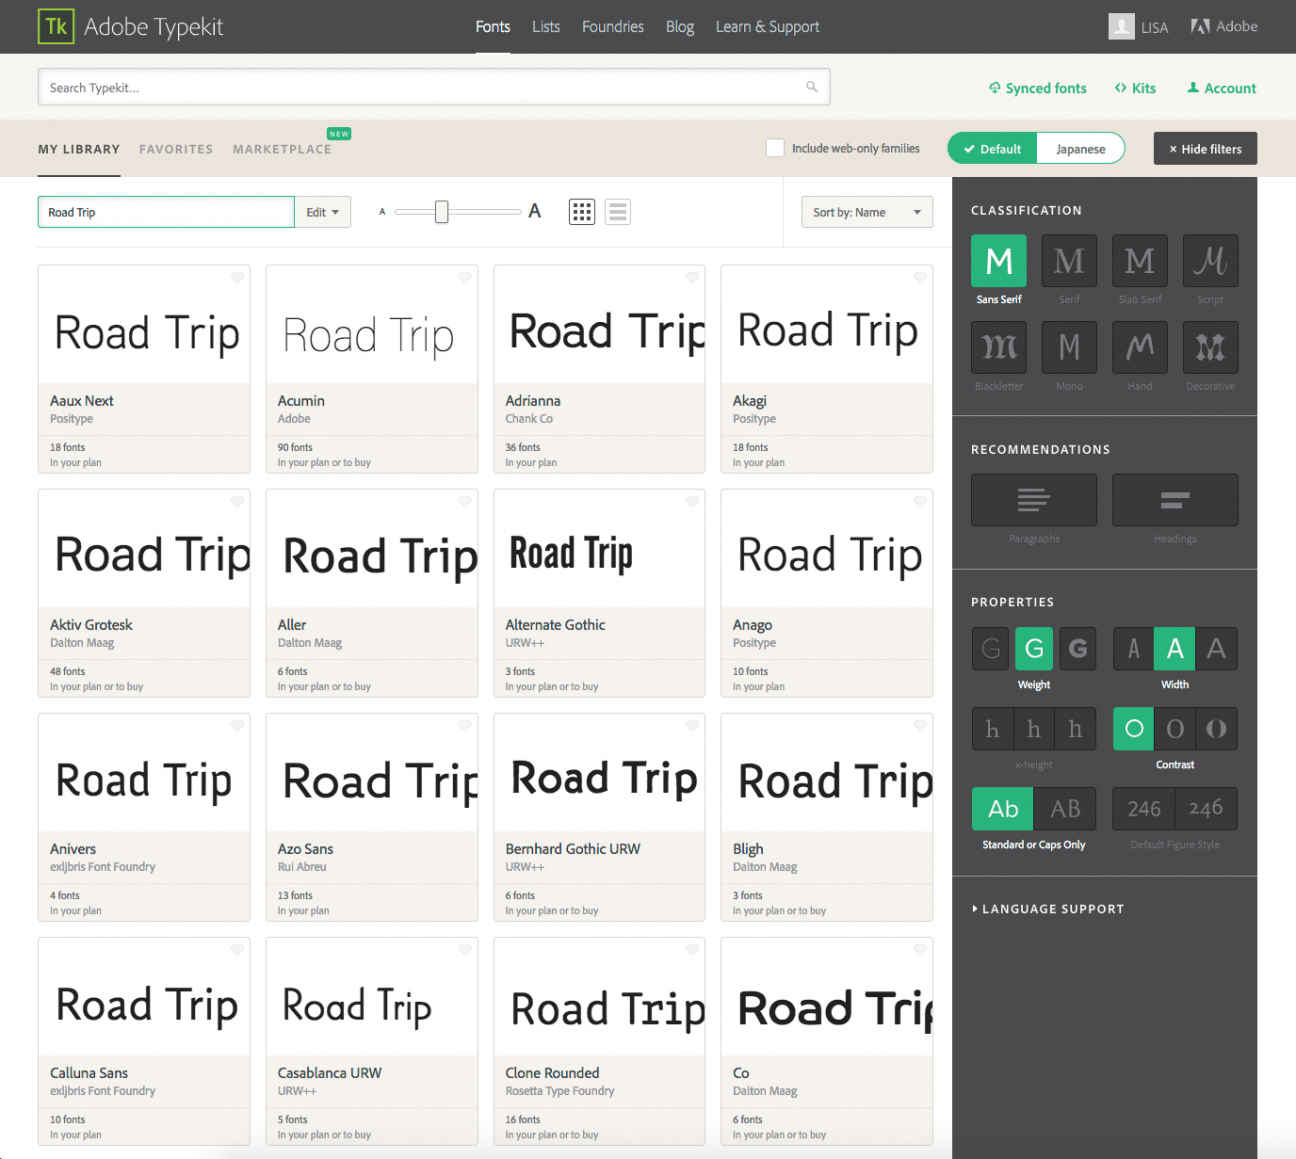Toggle Japanese language mode
Viewport: 1296px width, 1159px height.
pyautogui.click(x=1081, y=149)
